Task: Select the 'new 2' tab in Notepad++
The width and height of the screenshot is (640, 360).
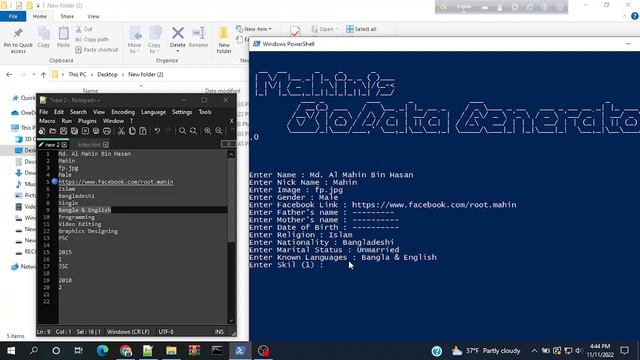Action: (x=52, y=145)
